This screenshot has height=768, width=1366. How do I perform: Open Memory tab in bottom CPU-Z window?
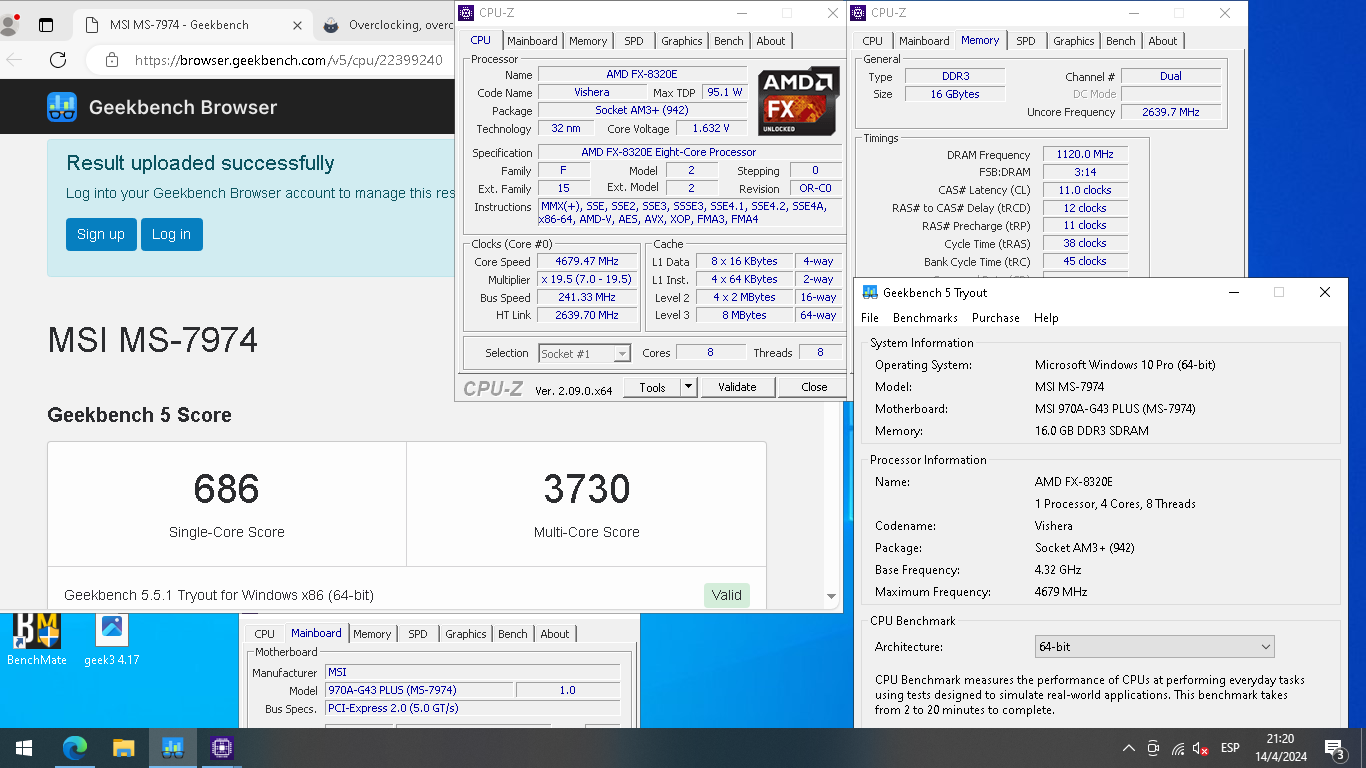click(372, 634)
